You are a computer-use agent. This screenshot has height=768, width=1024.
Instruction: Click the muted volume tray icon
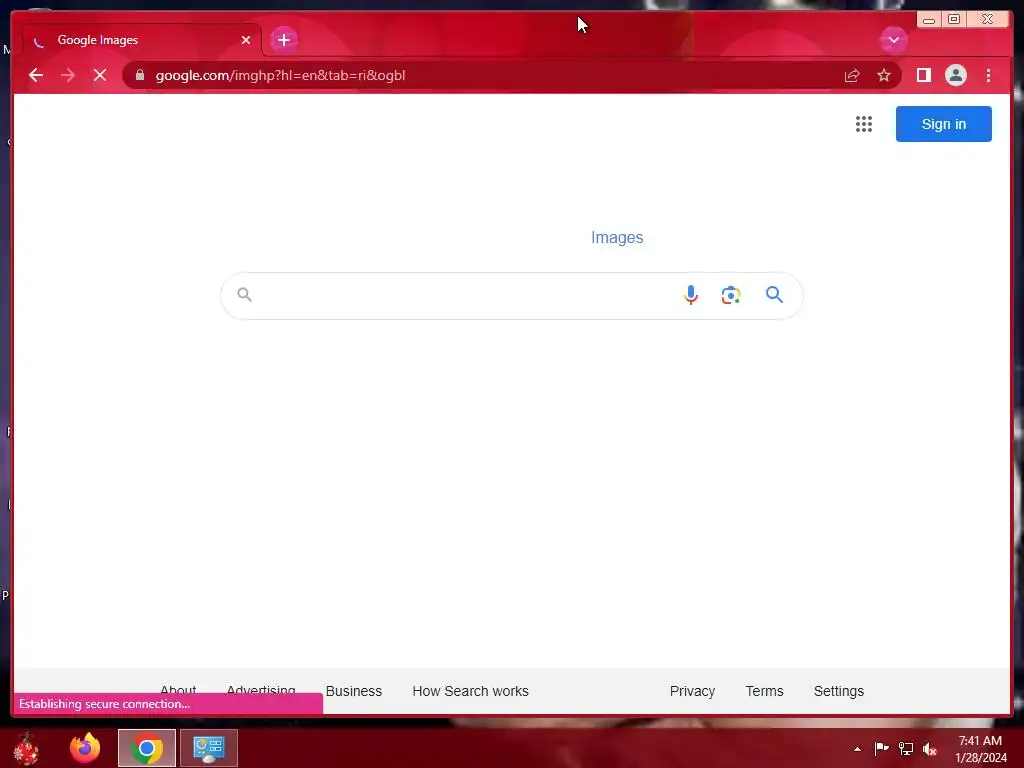(x=929, y=749)
